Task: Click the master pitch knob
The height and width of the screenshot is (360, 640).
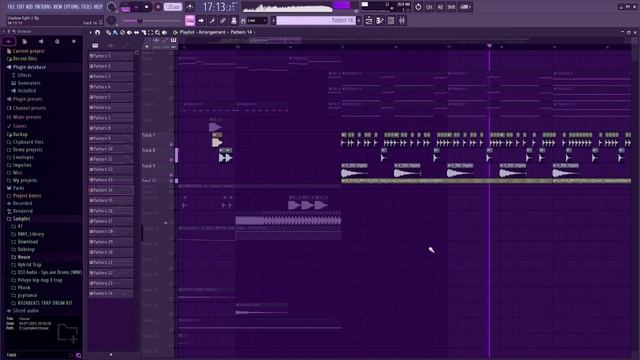Action: (x=111, y=20)
